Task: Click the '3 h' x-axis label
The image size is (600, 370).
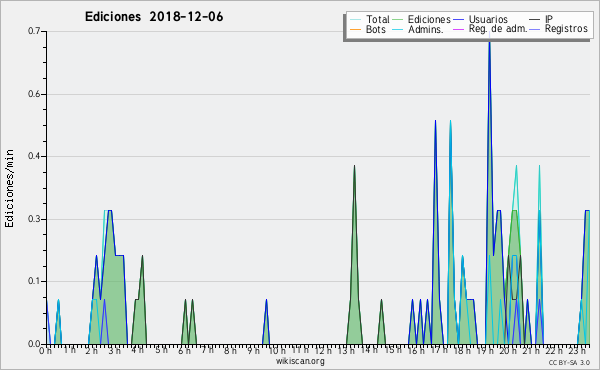Action: point(114,350)
